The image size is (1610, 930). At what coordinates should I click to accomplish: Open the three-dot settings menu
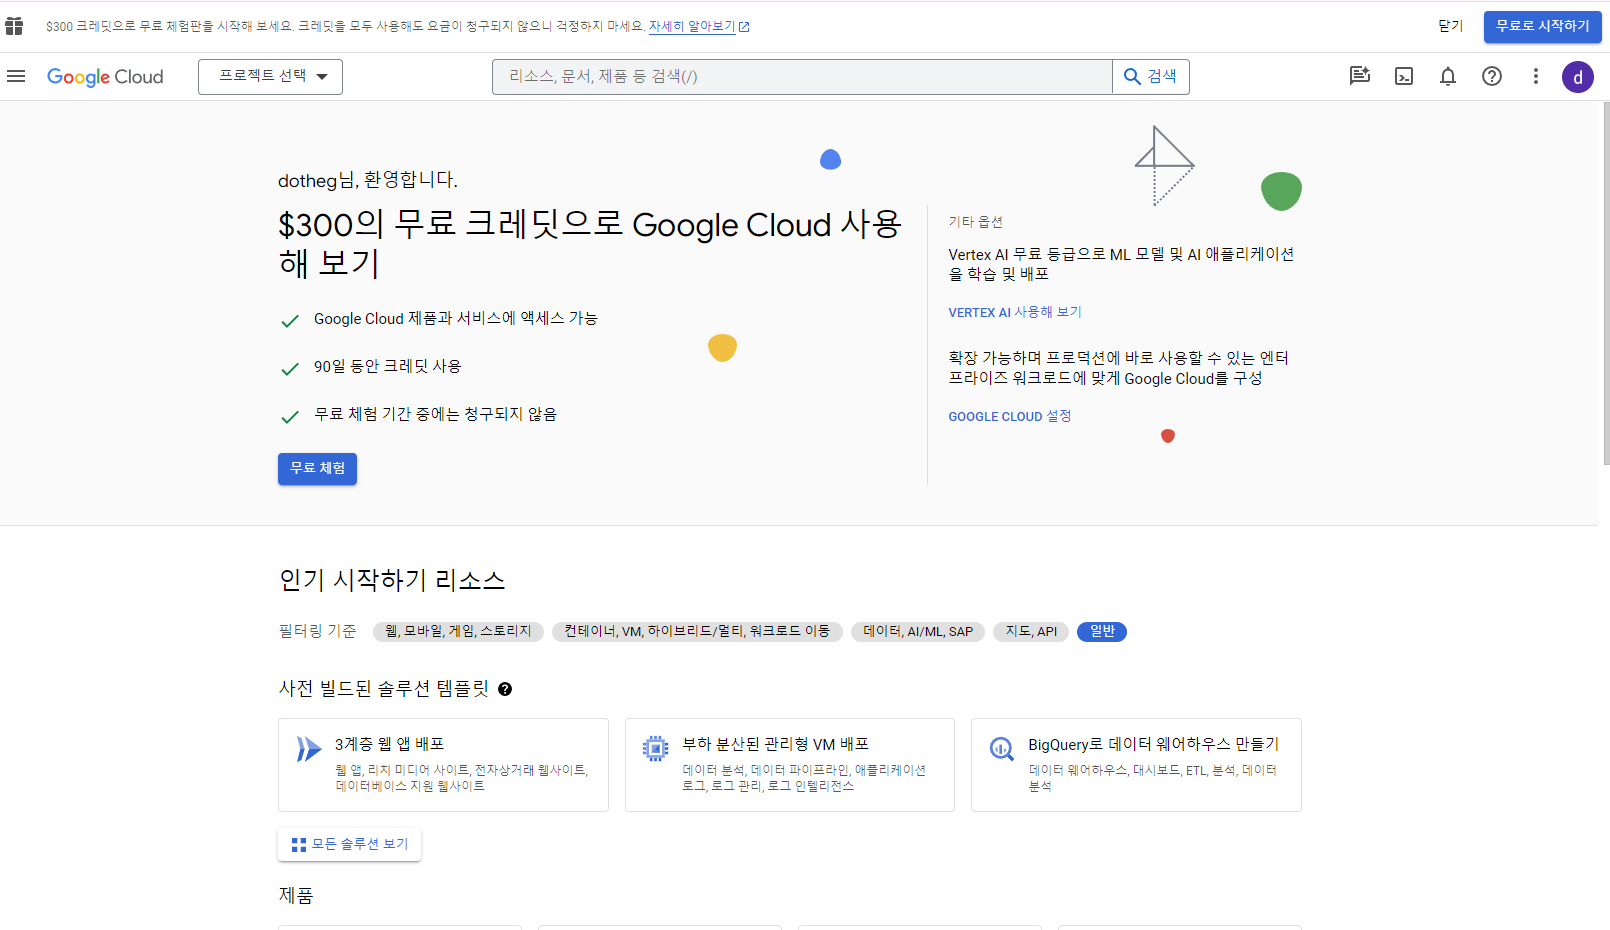pyautogui.click(x=1536, y=76)
